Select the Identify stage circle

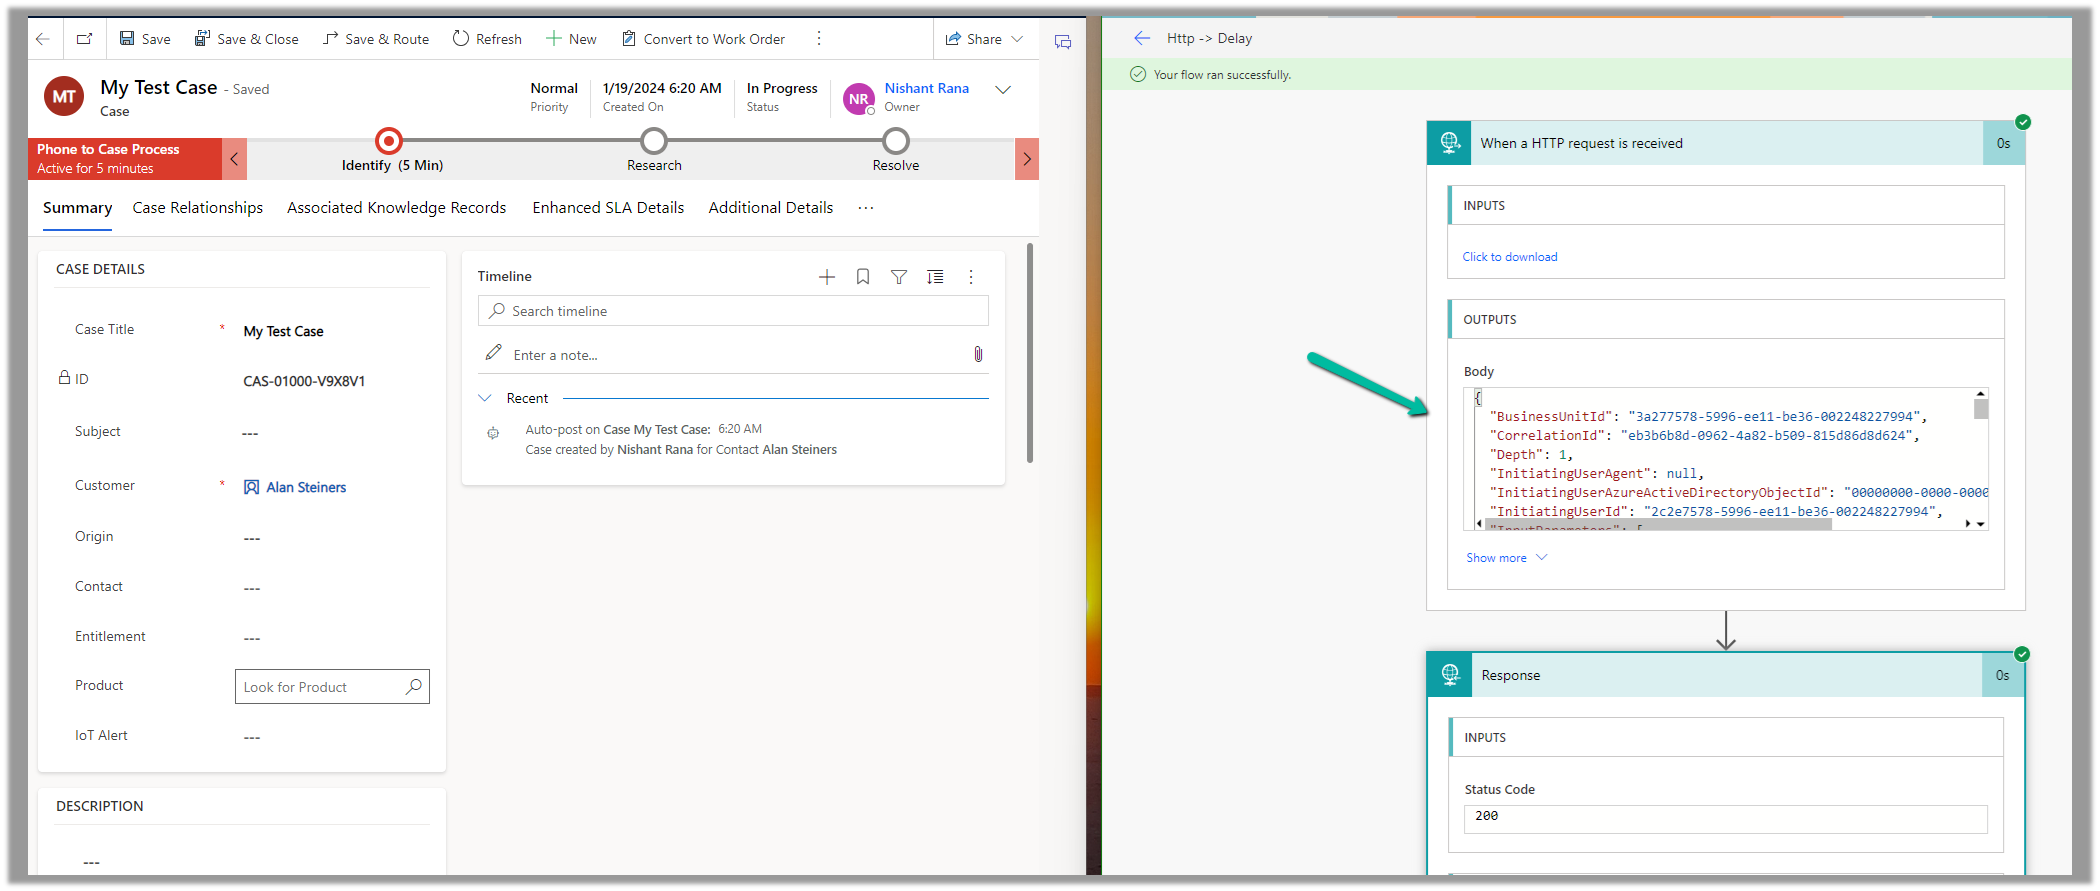[x=388, y=141]
